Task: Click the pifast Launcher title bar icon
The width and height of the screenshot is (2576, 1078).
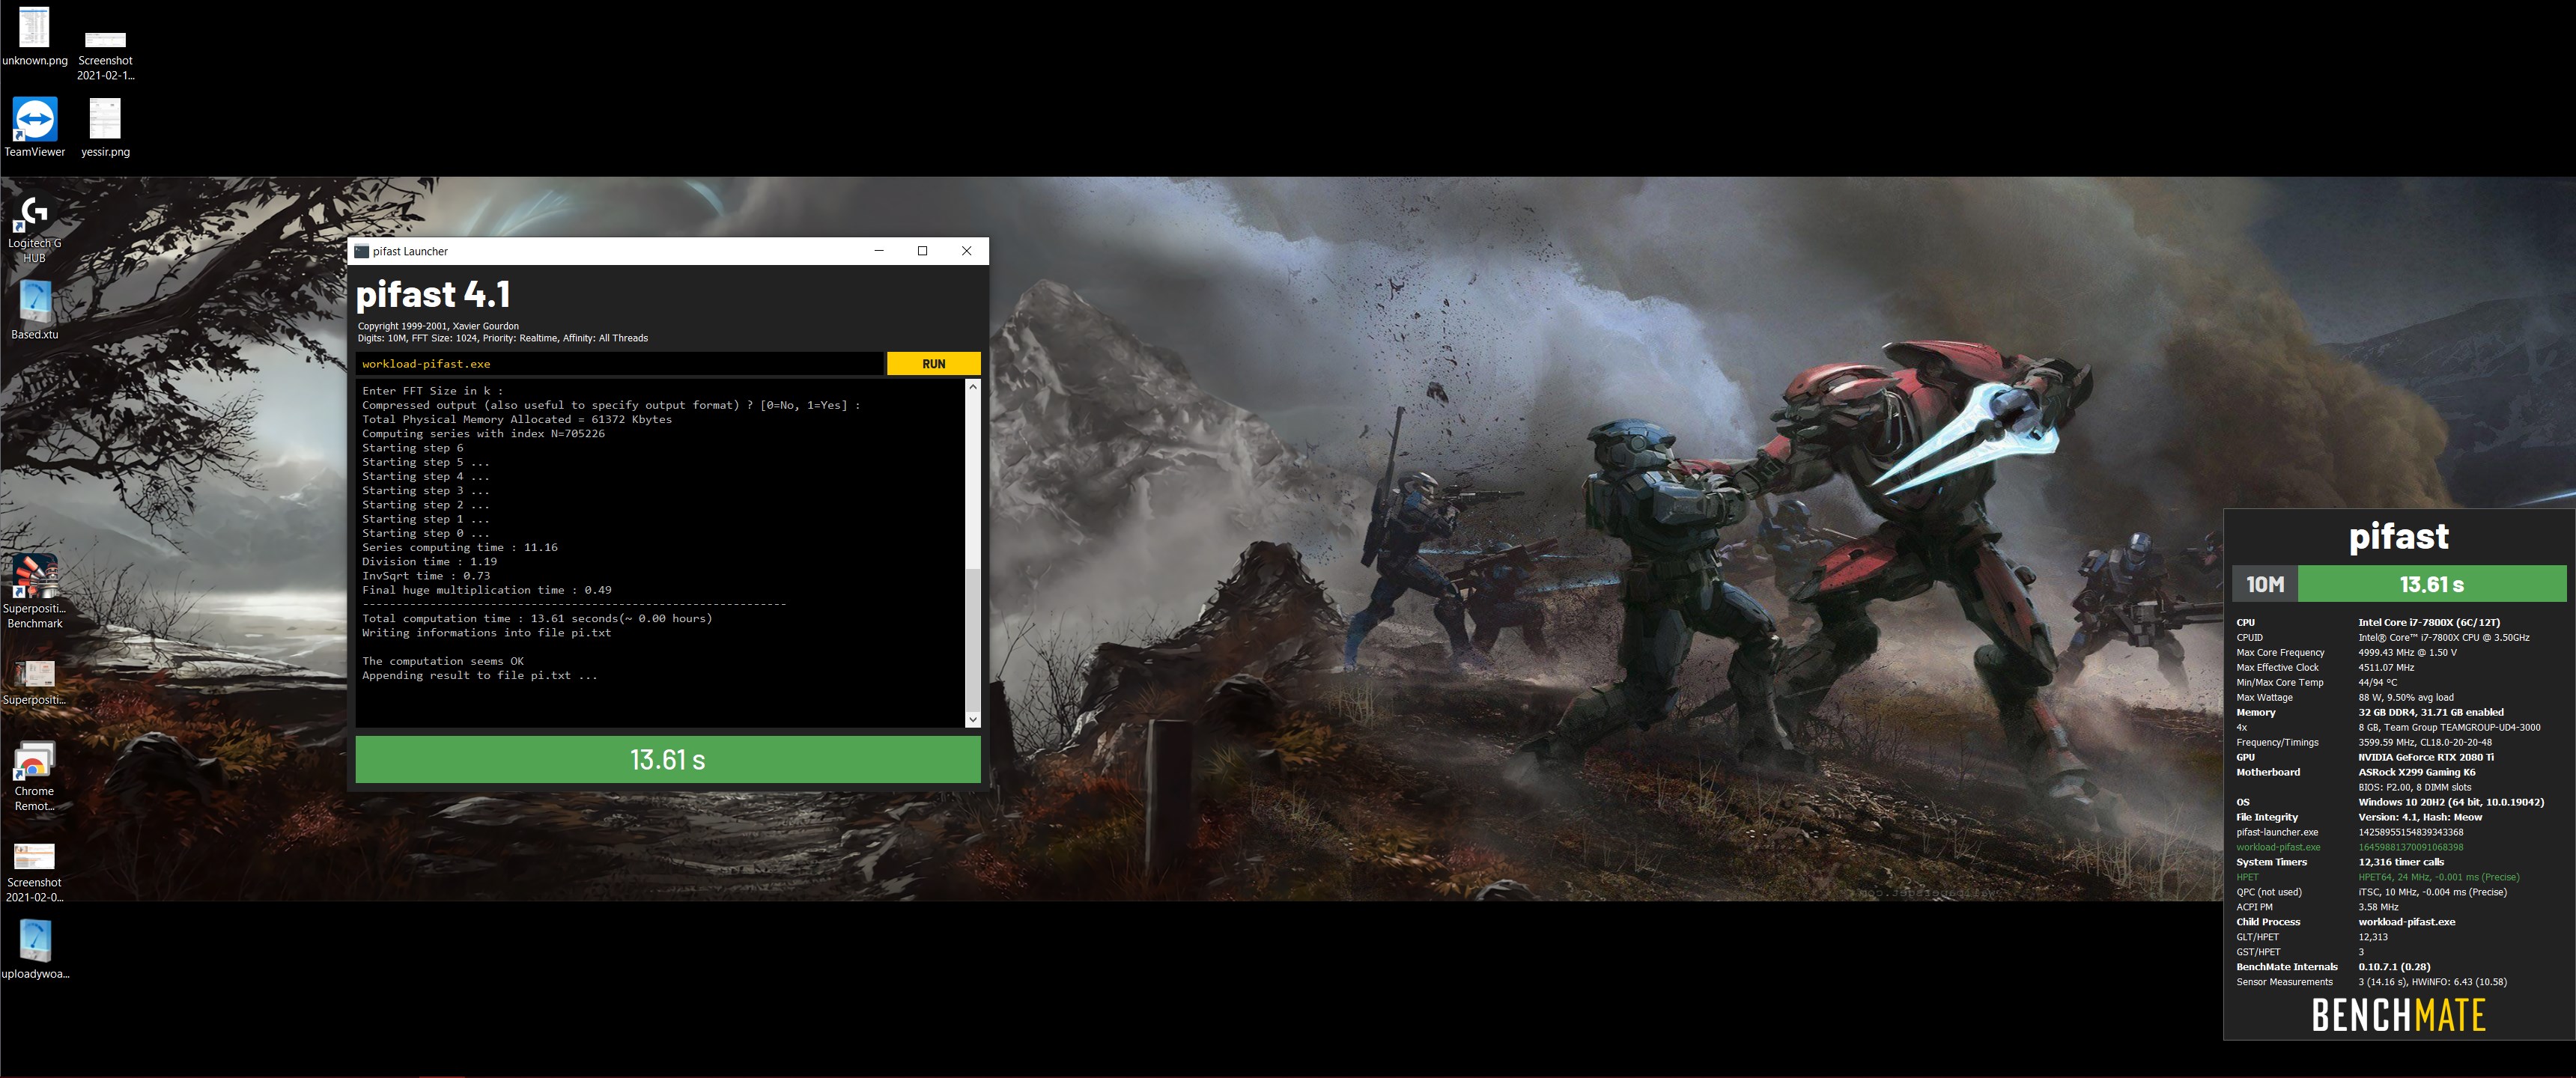Action: (361, 251)
